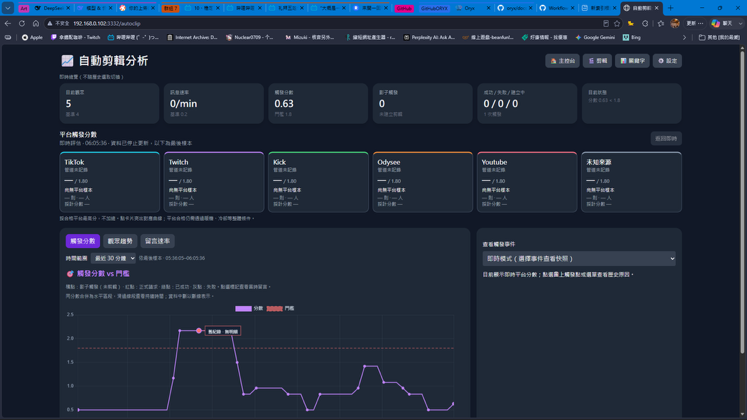Expand the 即時模式 trigger event dropdown
This screenshot has width=747, height=420.
coord(579,259)
